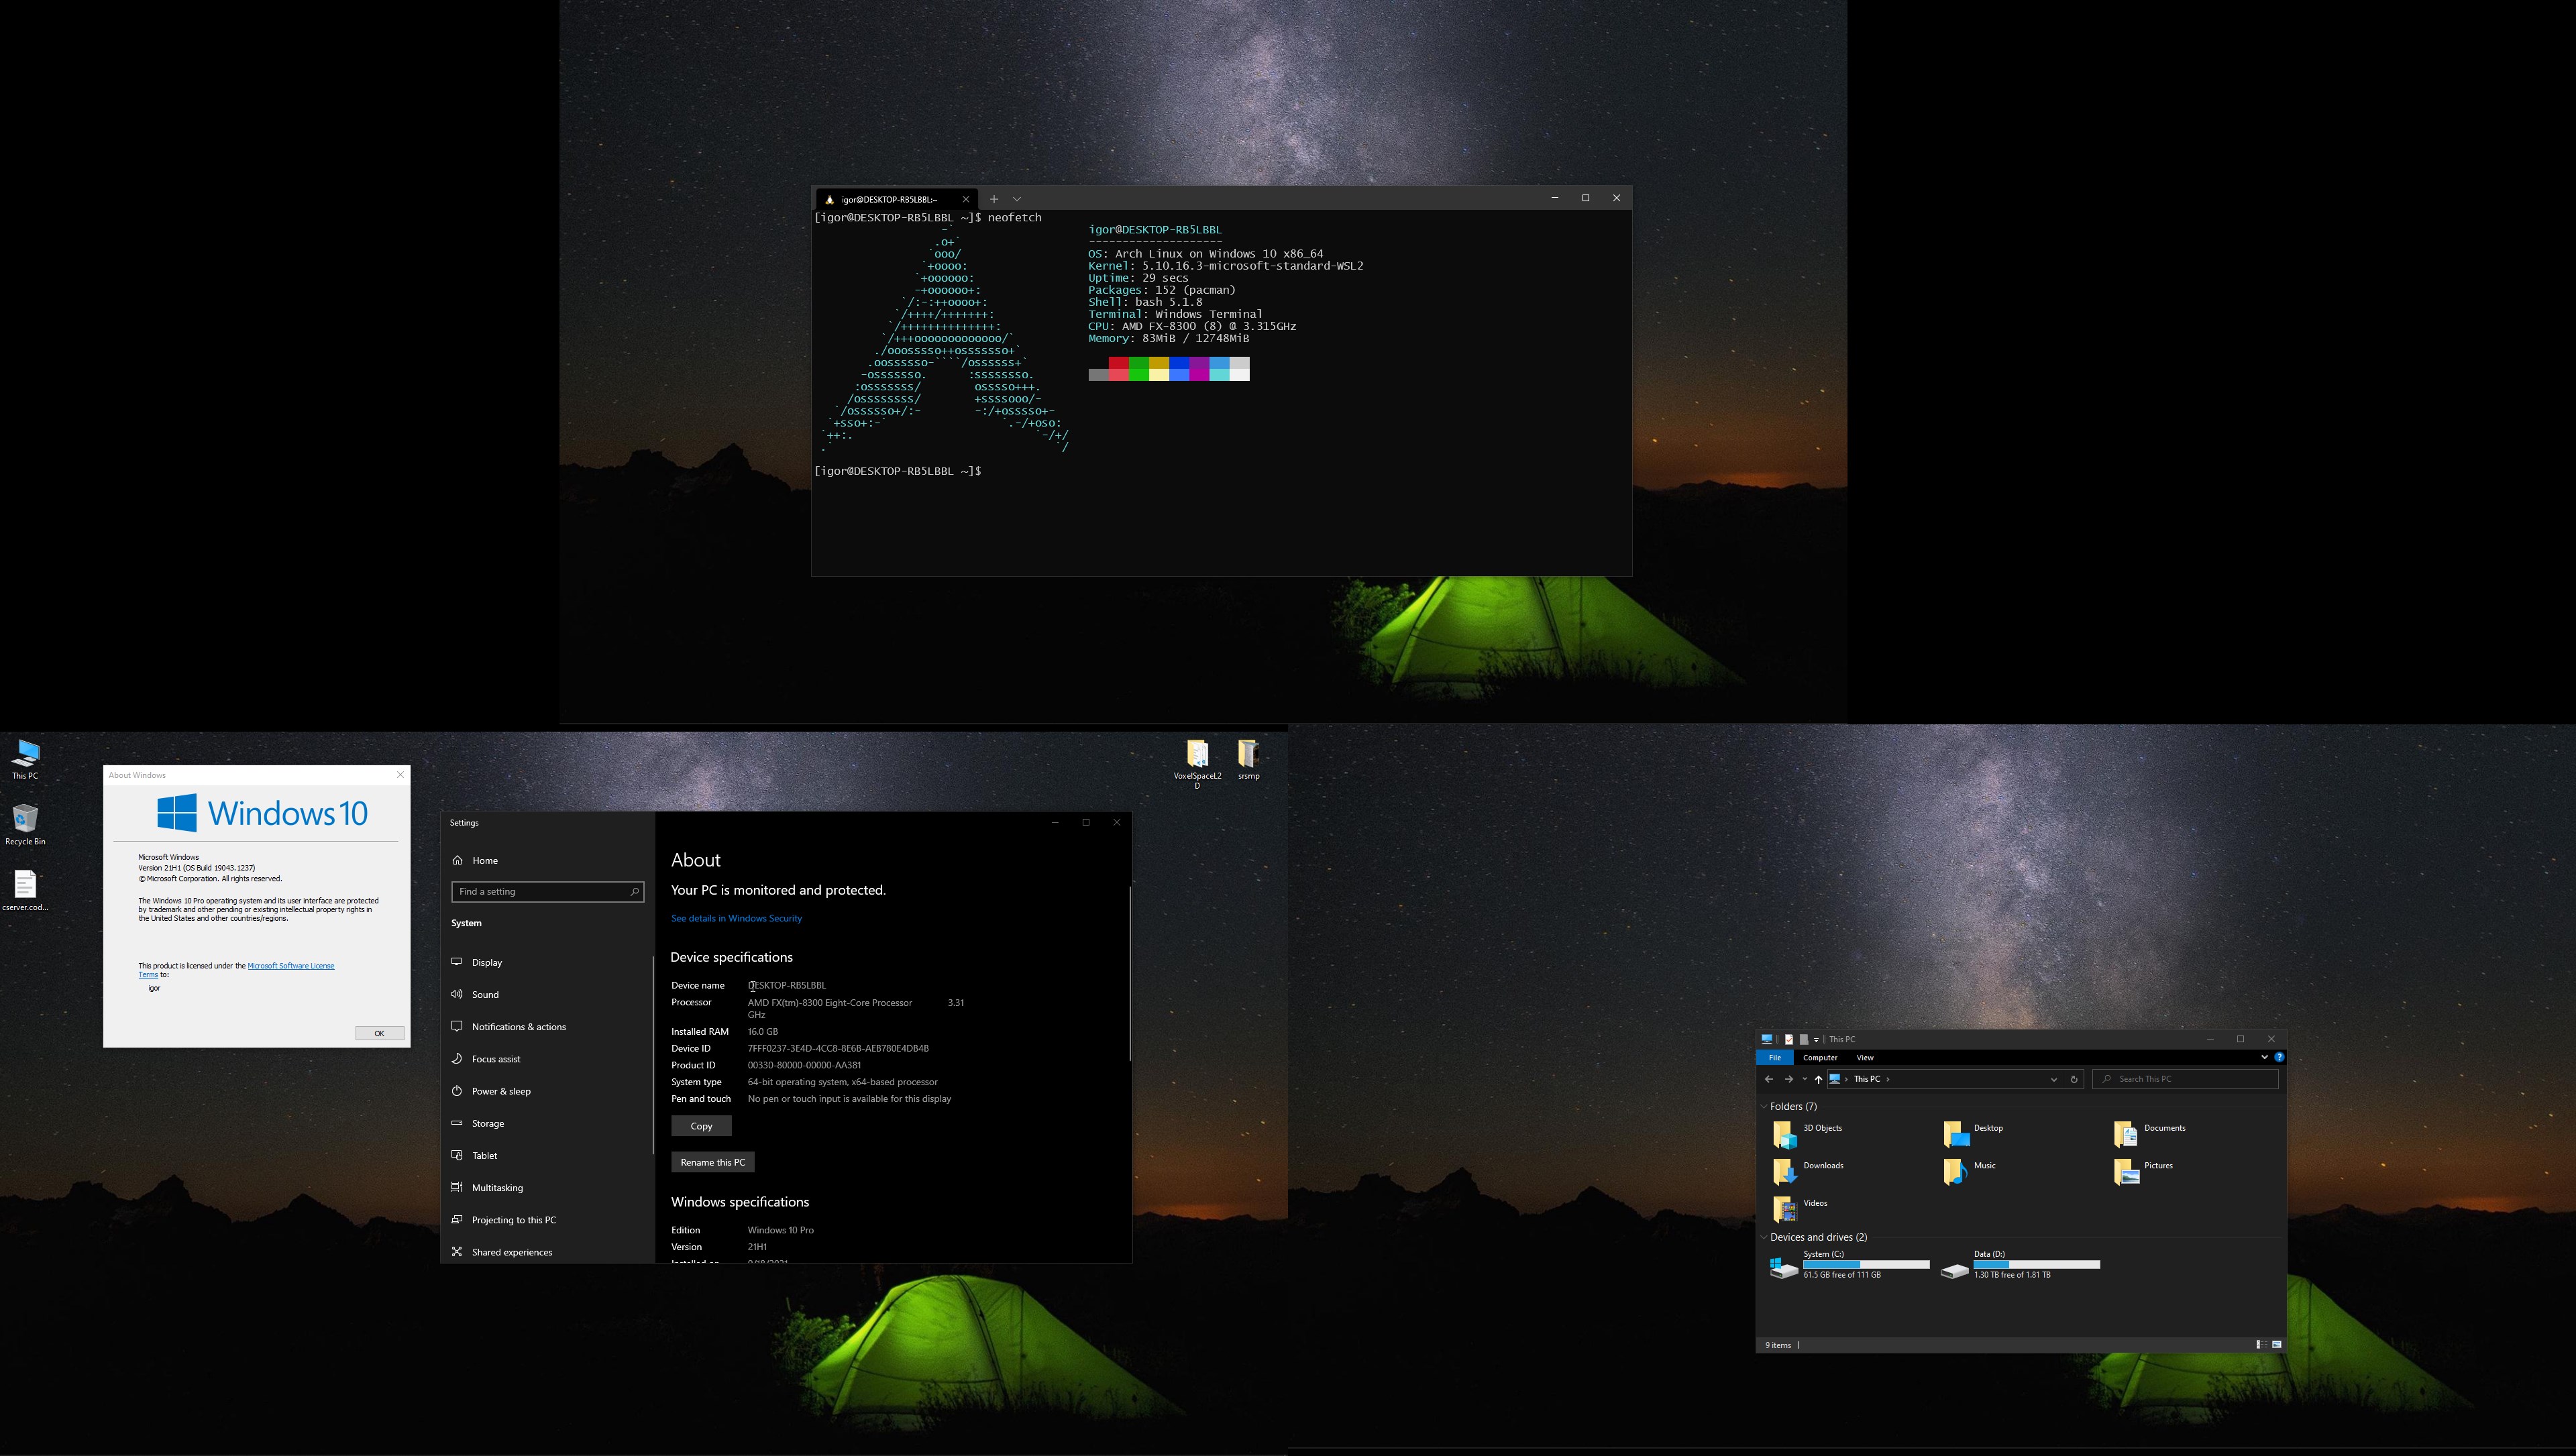The width and height of the screenshot is (2576, 1456).
Task: Click the Find a setting search box
Action: point(540,891)
